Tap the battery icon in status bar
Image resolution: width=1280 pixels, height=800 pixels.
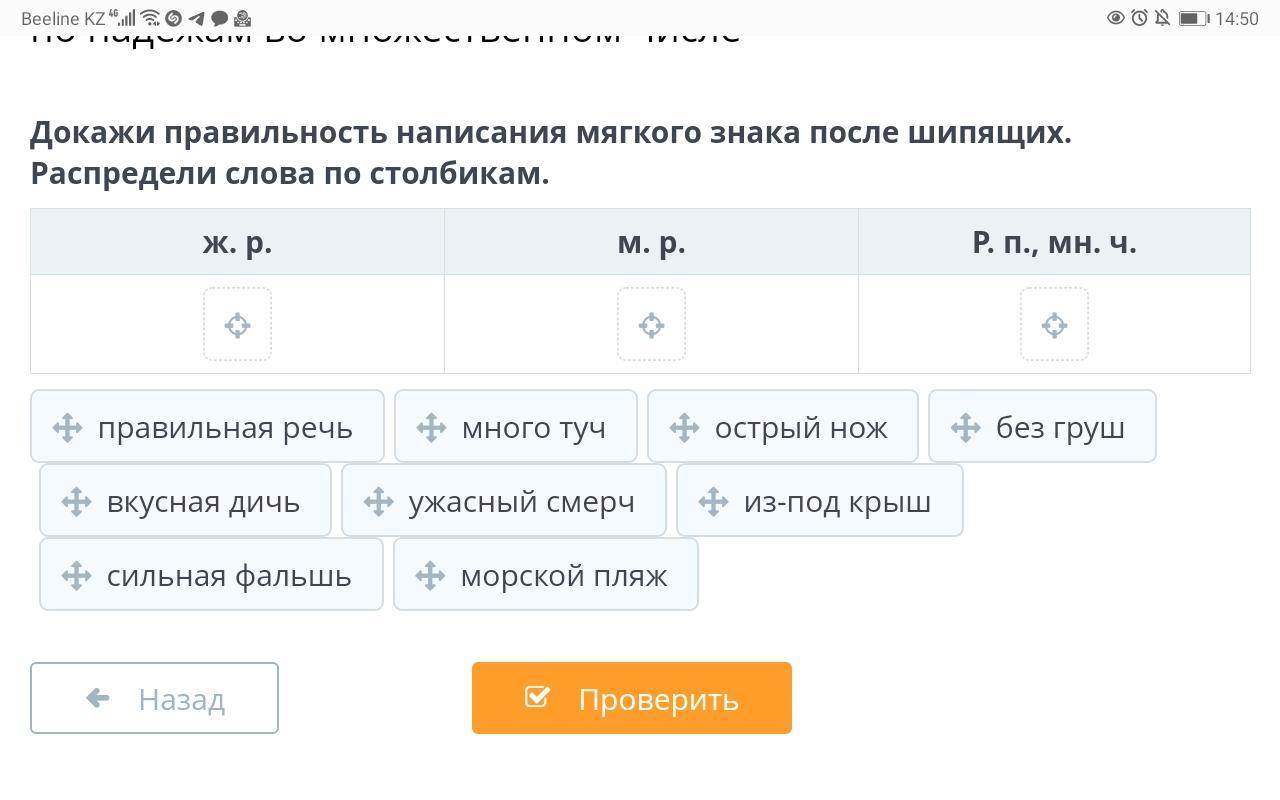[x=1193, y=18]
